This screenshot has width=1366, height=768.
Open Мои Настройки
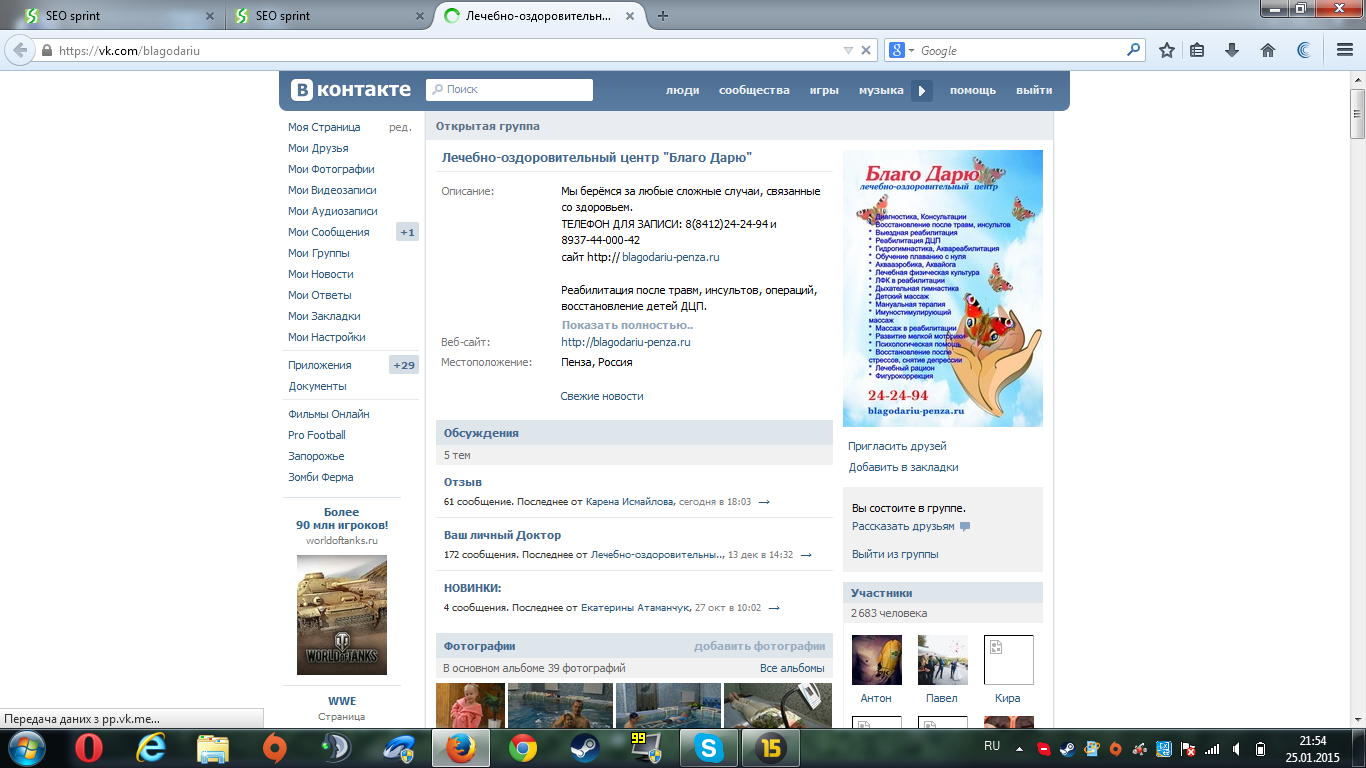327,337
